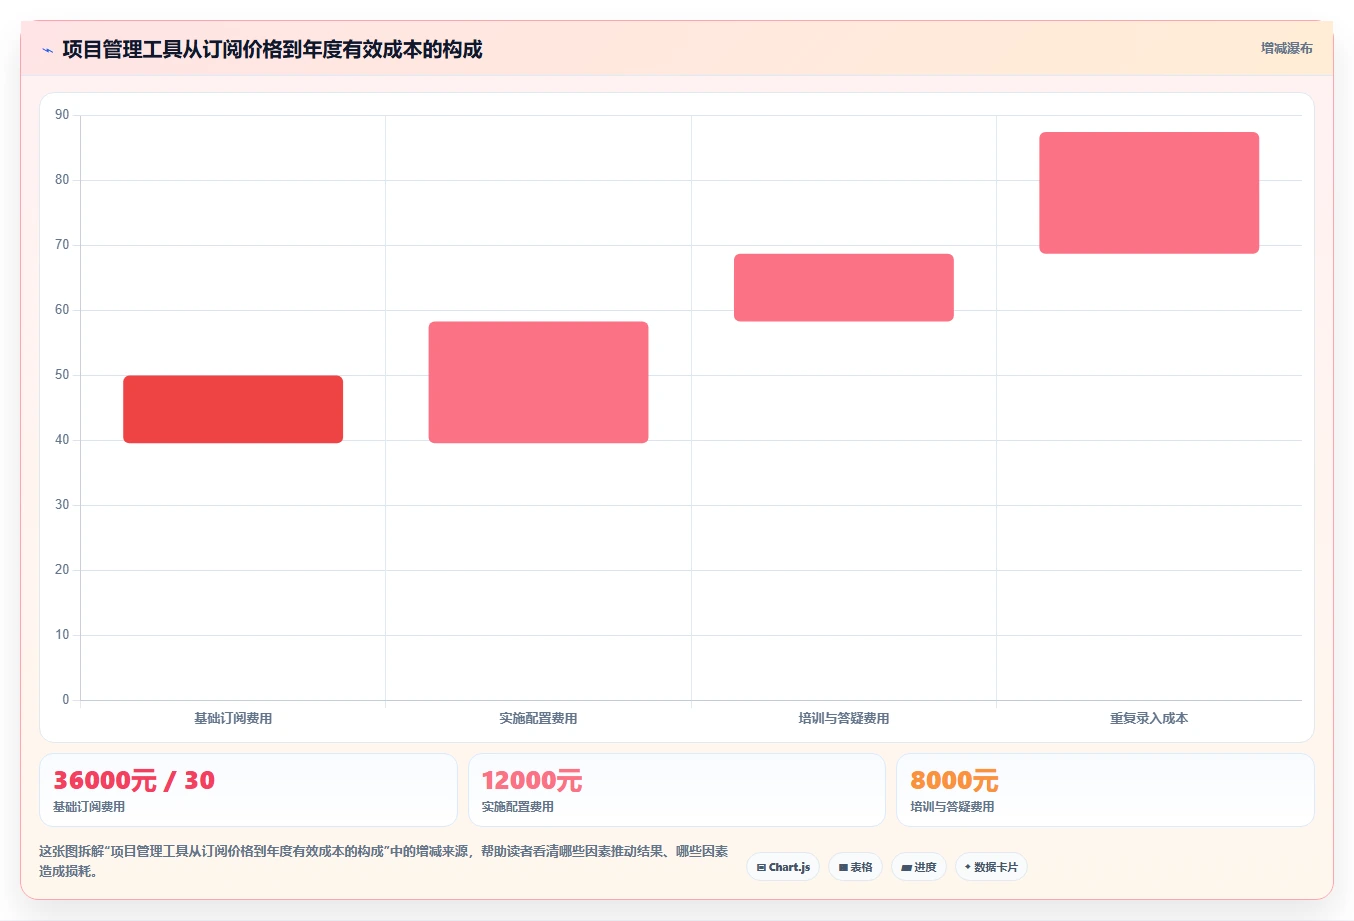Click the lightning icon beside the chart title
Viewport: 1354px width, 921px height.
pos(47,50)
